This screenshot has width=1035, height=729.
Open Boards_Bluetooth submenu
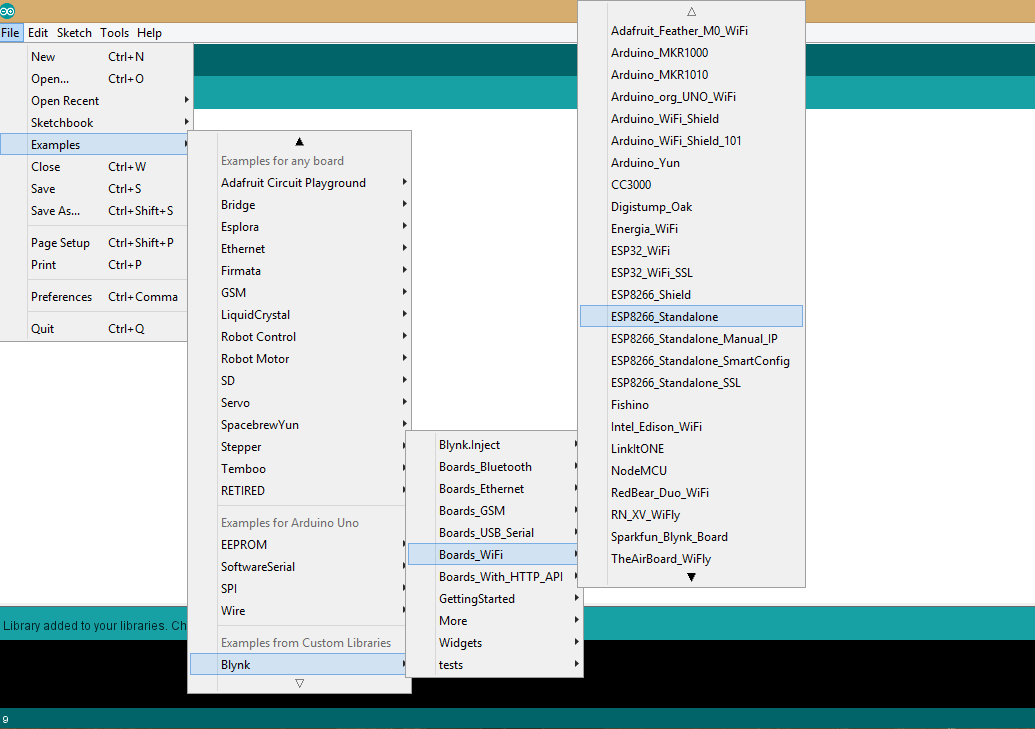coord(494,466)
